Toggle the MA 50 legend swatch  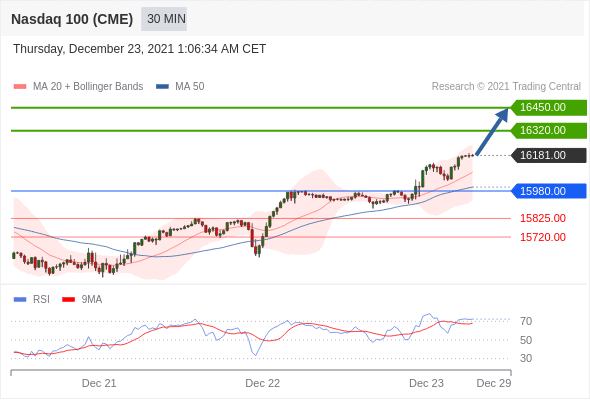[x=162, y=87]
